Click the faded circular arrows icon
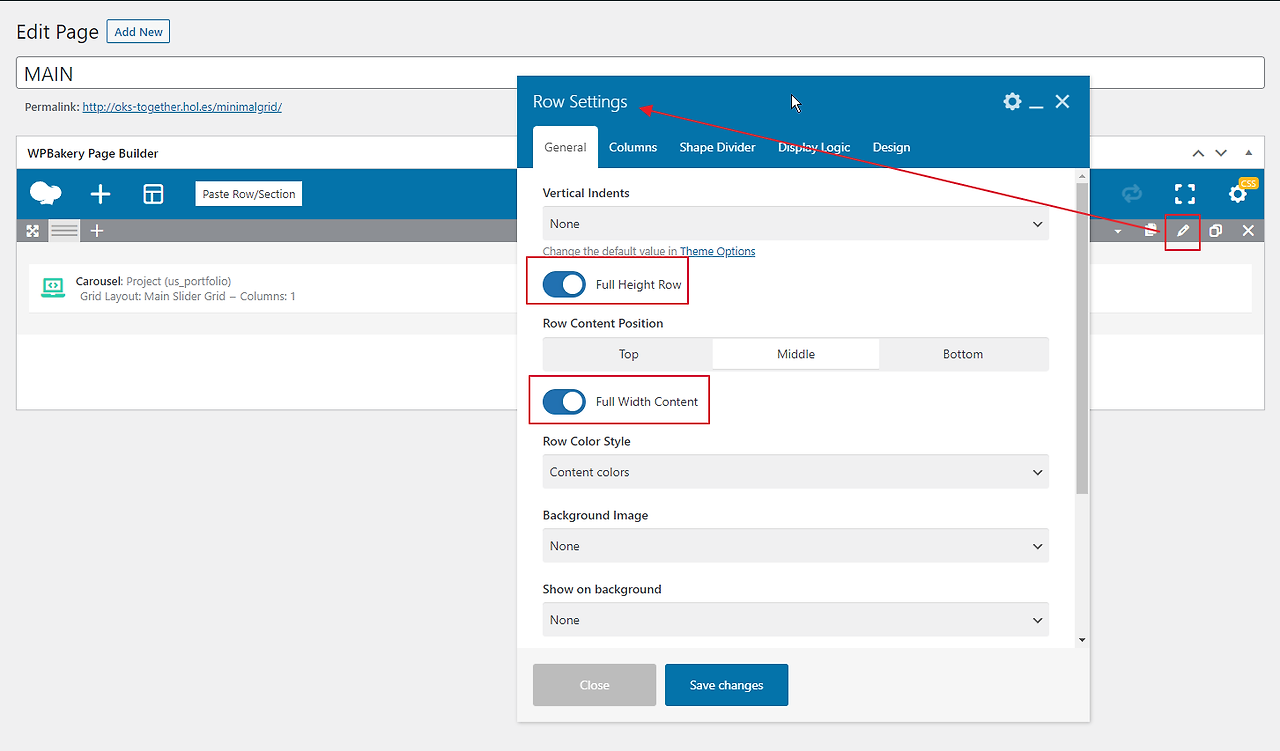The width and height of the screenshot is (1280, 751). [x=1132, y=194]
